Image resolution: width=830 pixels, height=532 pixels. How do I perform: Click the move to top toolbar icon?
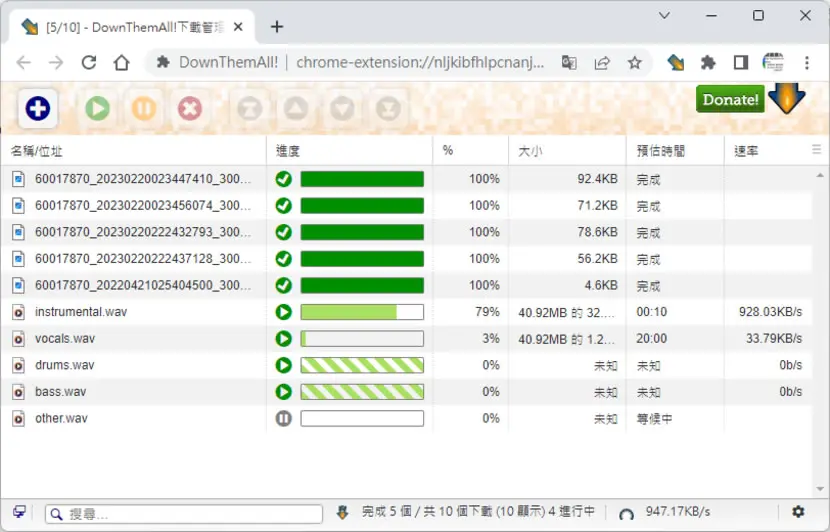tap(250, 109)
